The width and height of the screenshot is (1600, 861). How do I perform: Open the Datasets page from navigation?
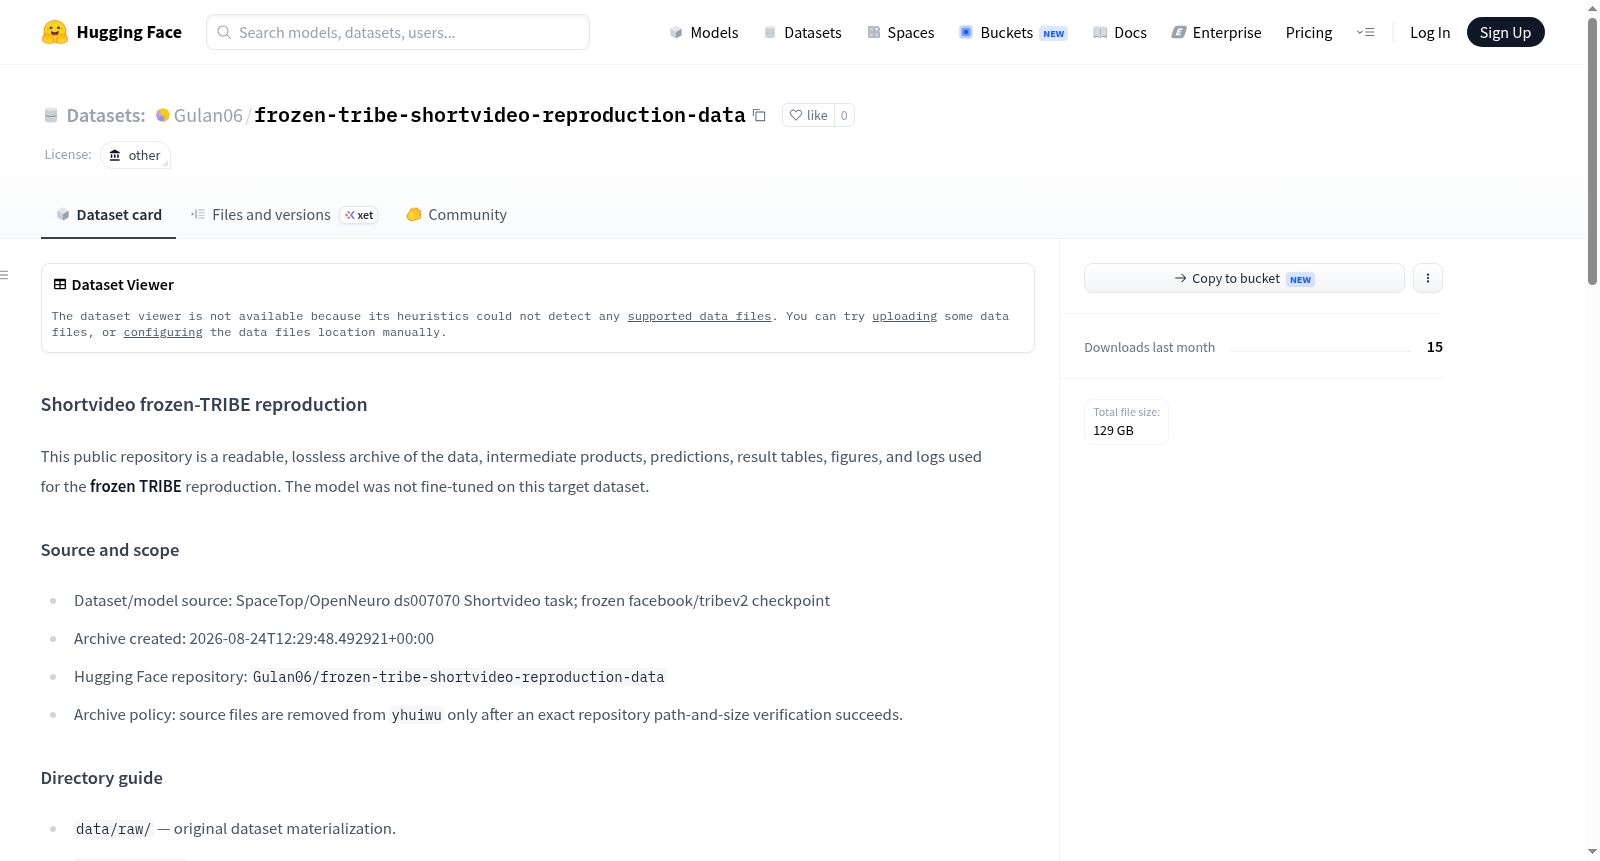[802, 32]
